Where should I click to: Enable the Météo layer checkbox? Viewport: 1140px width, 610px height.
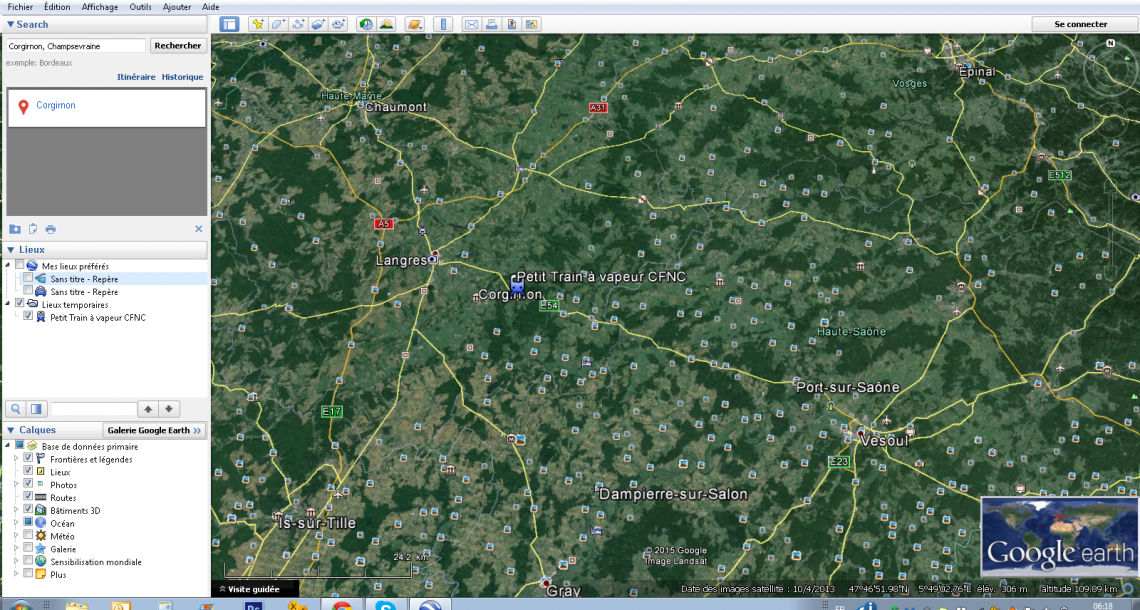coord(28,536)
